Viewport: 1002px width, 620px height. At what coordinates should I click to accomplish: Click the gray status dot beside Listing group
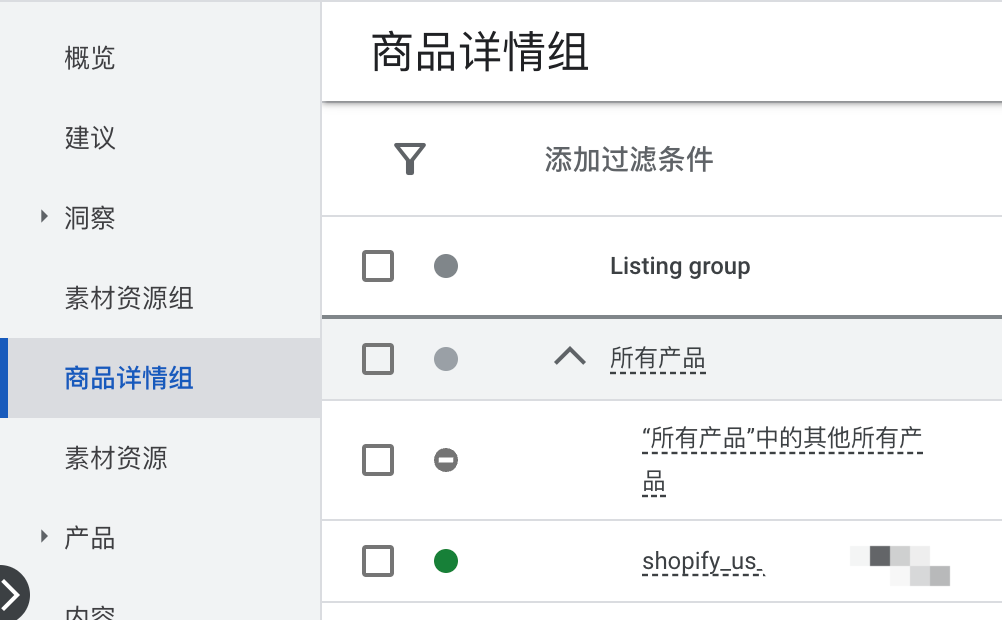tap(446, 266)
